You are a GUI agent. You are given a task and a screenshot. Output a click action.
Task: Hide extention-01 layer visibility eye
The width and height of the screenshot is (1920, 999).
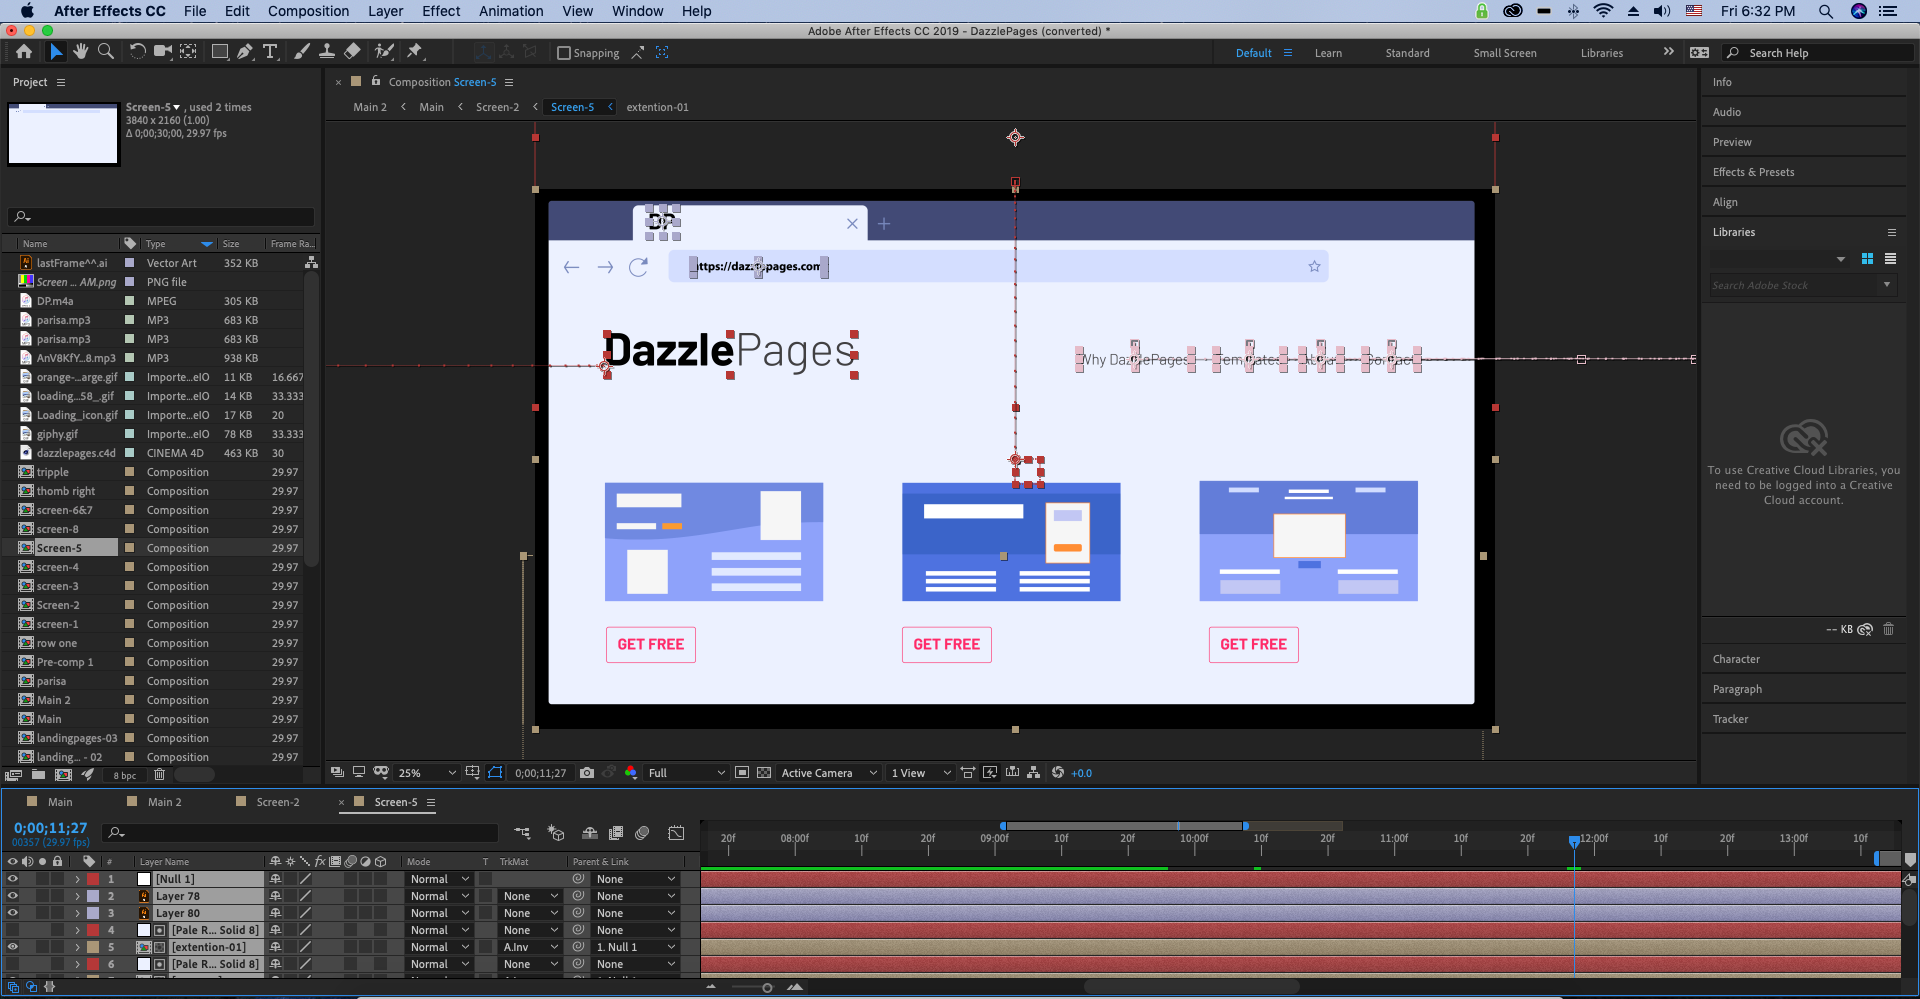coord(13,947)
